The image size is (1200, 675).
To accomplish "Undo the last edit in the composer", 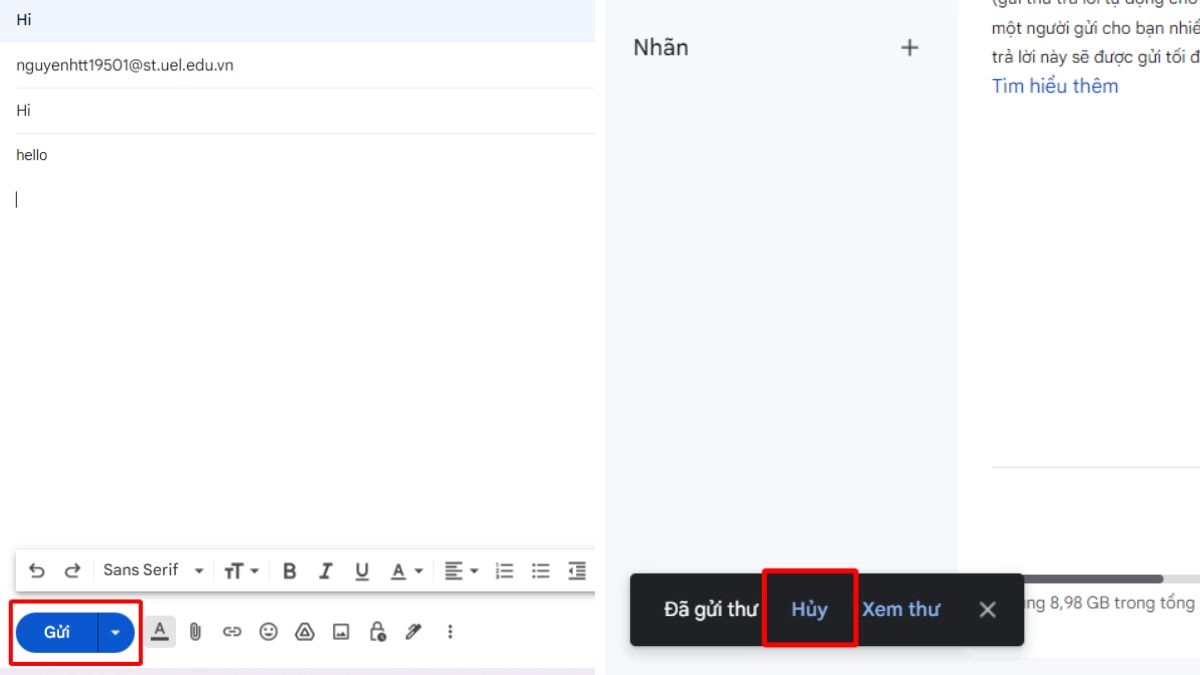I will coord(37,570).
